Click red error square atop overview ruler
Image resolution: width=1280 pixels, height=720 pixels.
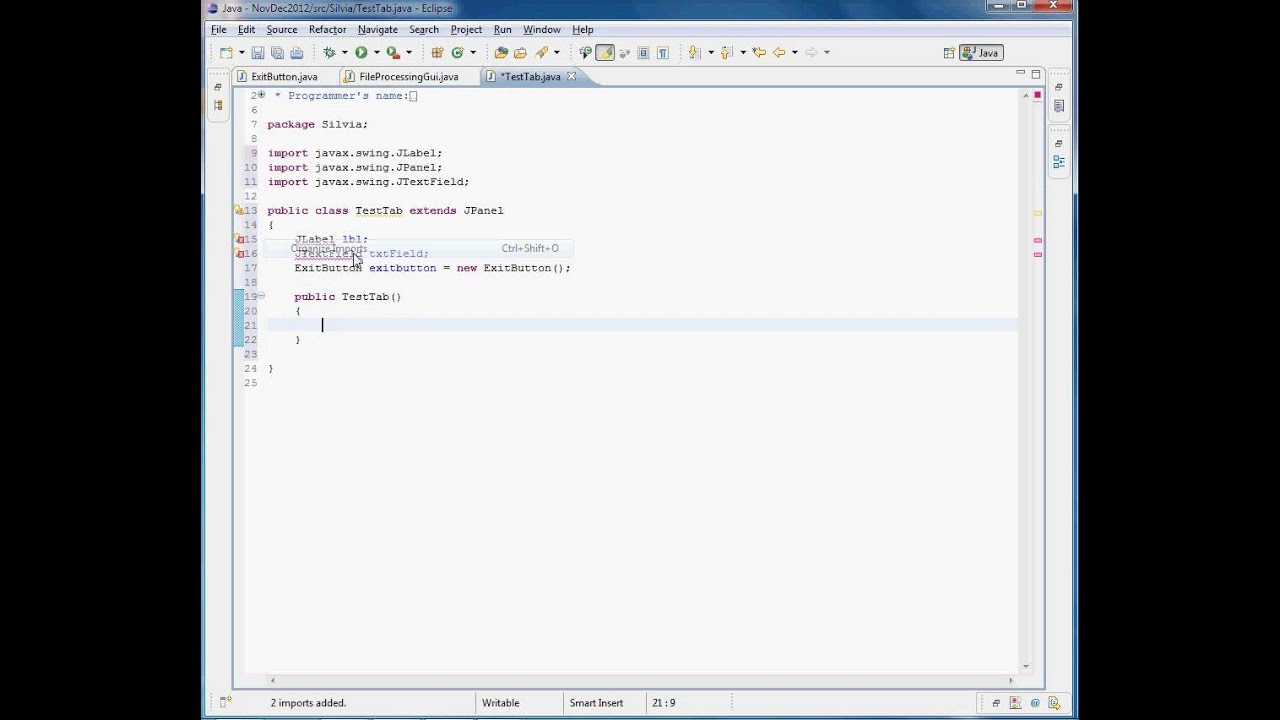pyautogui.click(x=1037, y=95)
